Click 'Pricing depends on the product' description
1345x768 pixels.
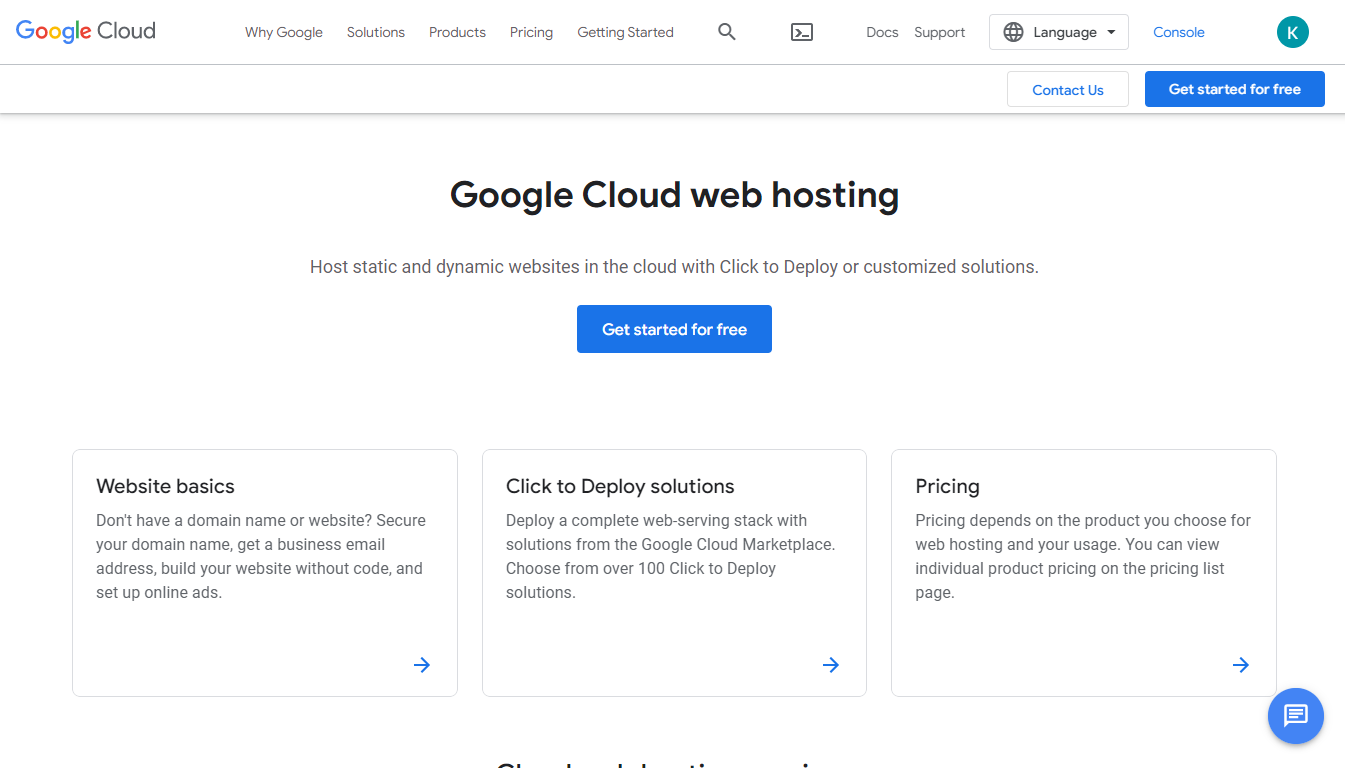click(1083, 556)
